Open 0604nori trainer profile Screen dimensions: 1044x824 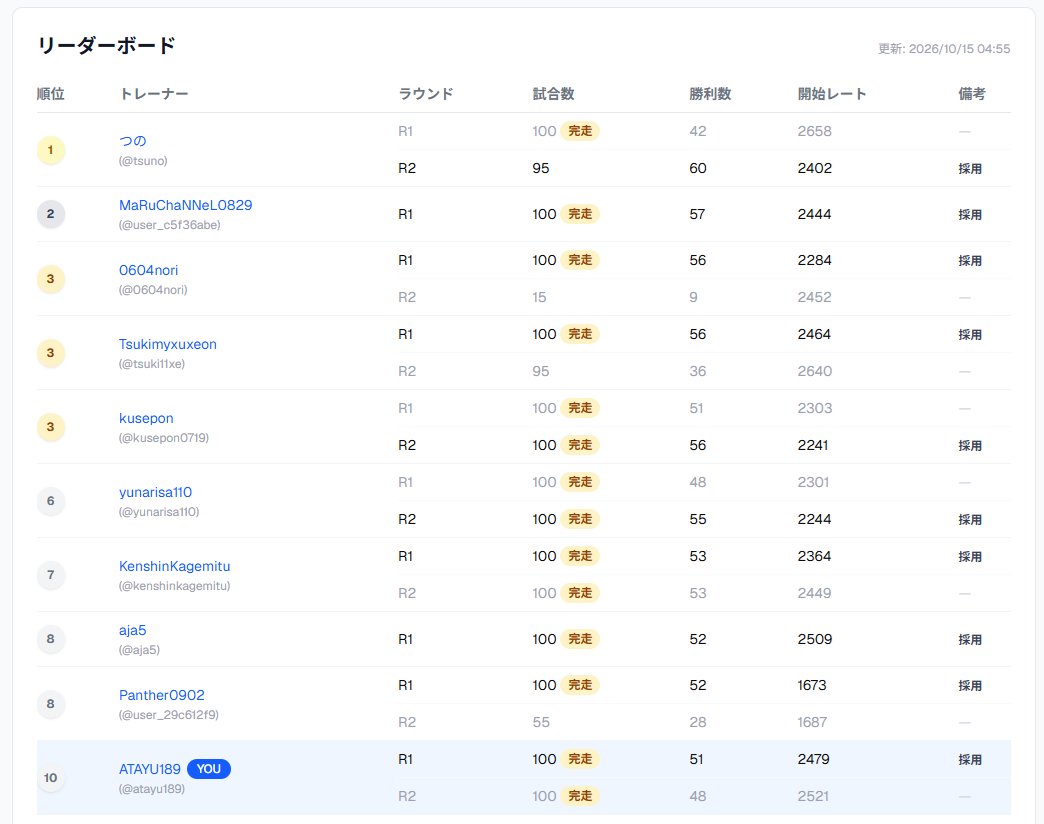[148, 270]
